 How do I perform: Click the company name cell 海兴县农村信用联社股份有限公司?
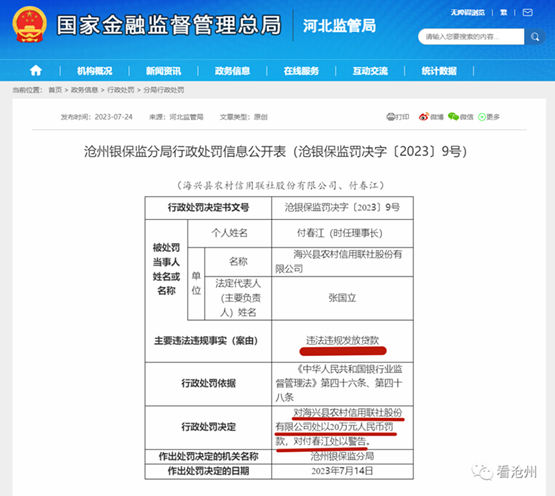(342, 262)
